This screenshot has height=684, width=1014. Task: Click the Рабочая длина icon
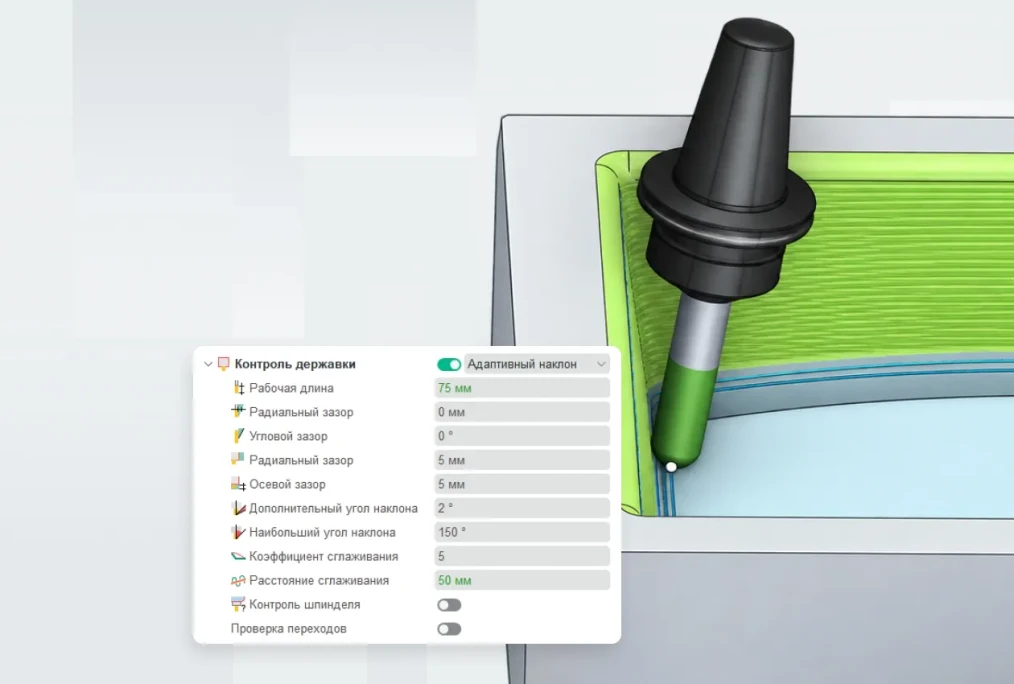point(238,388)
